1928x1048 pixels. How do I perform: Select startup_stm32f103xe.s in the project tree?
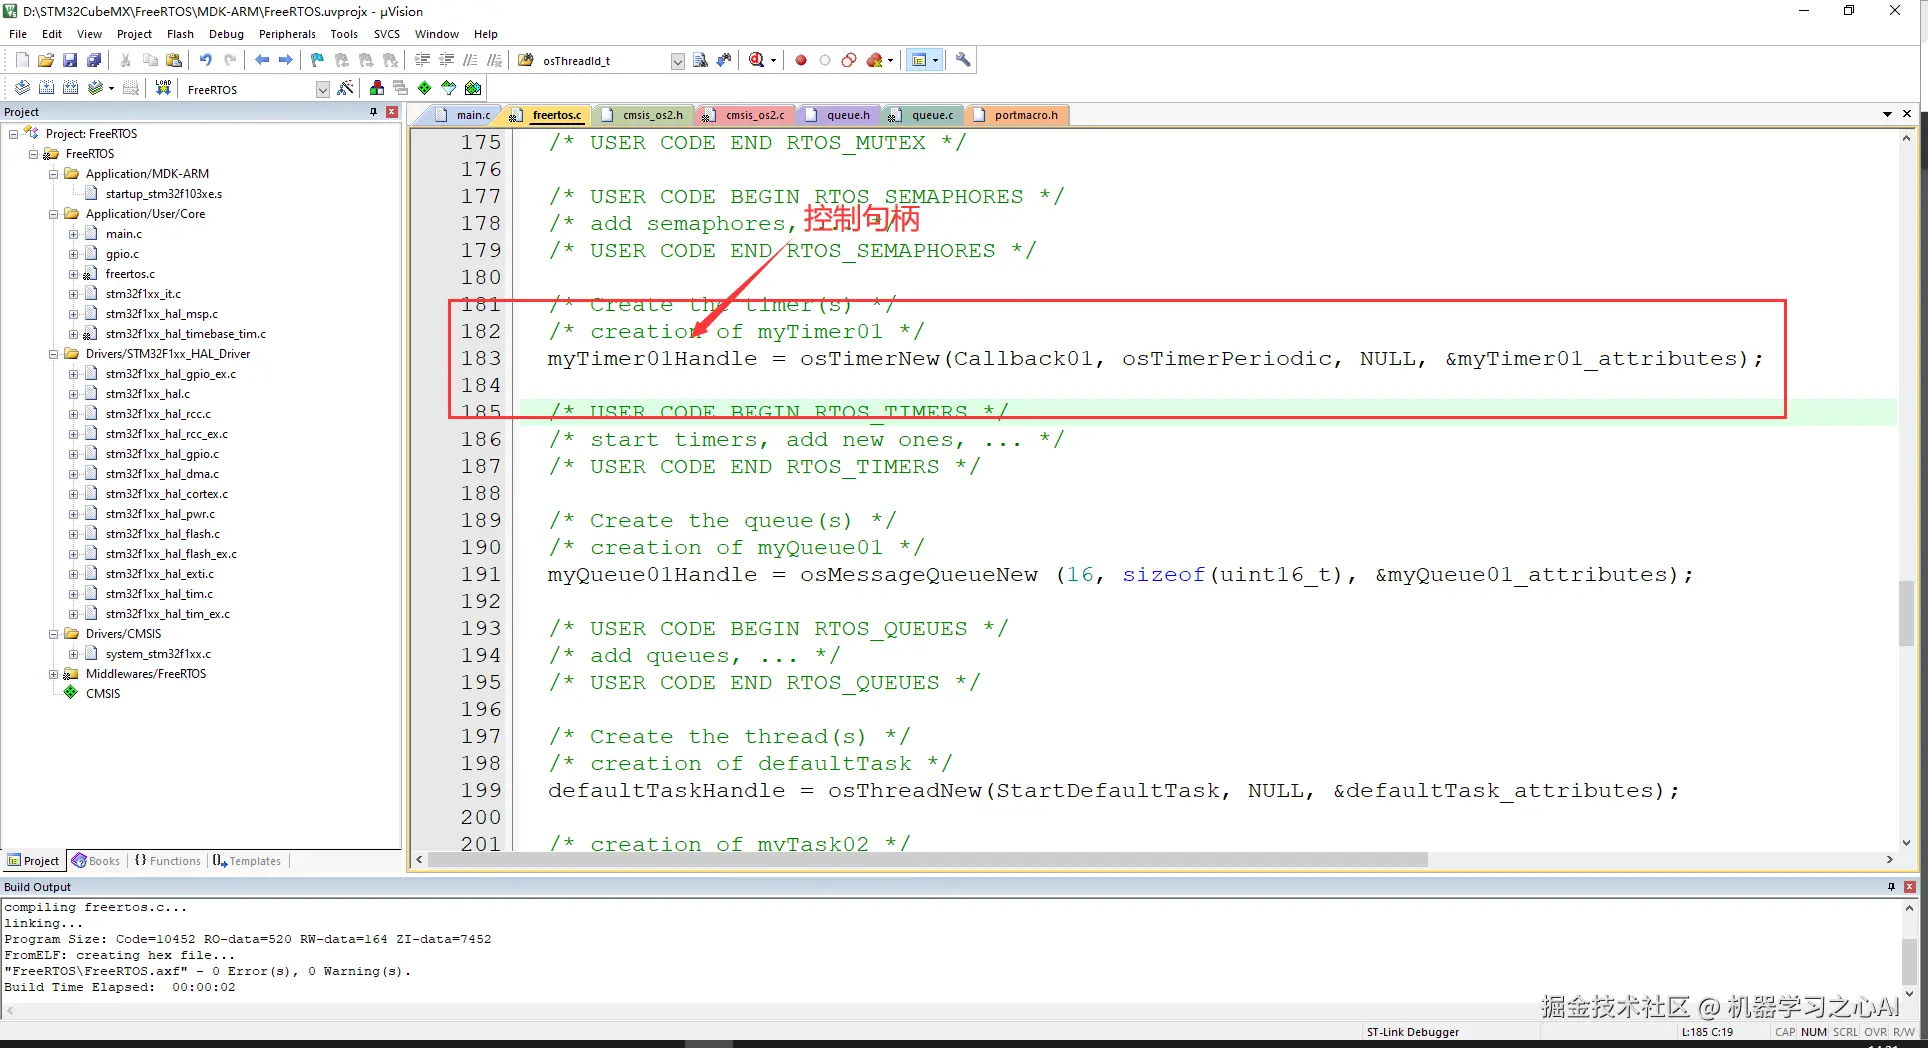tap(164, 194)
